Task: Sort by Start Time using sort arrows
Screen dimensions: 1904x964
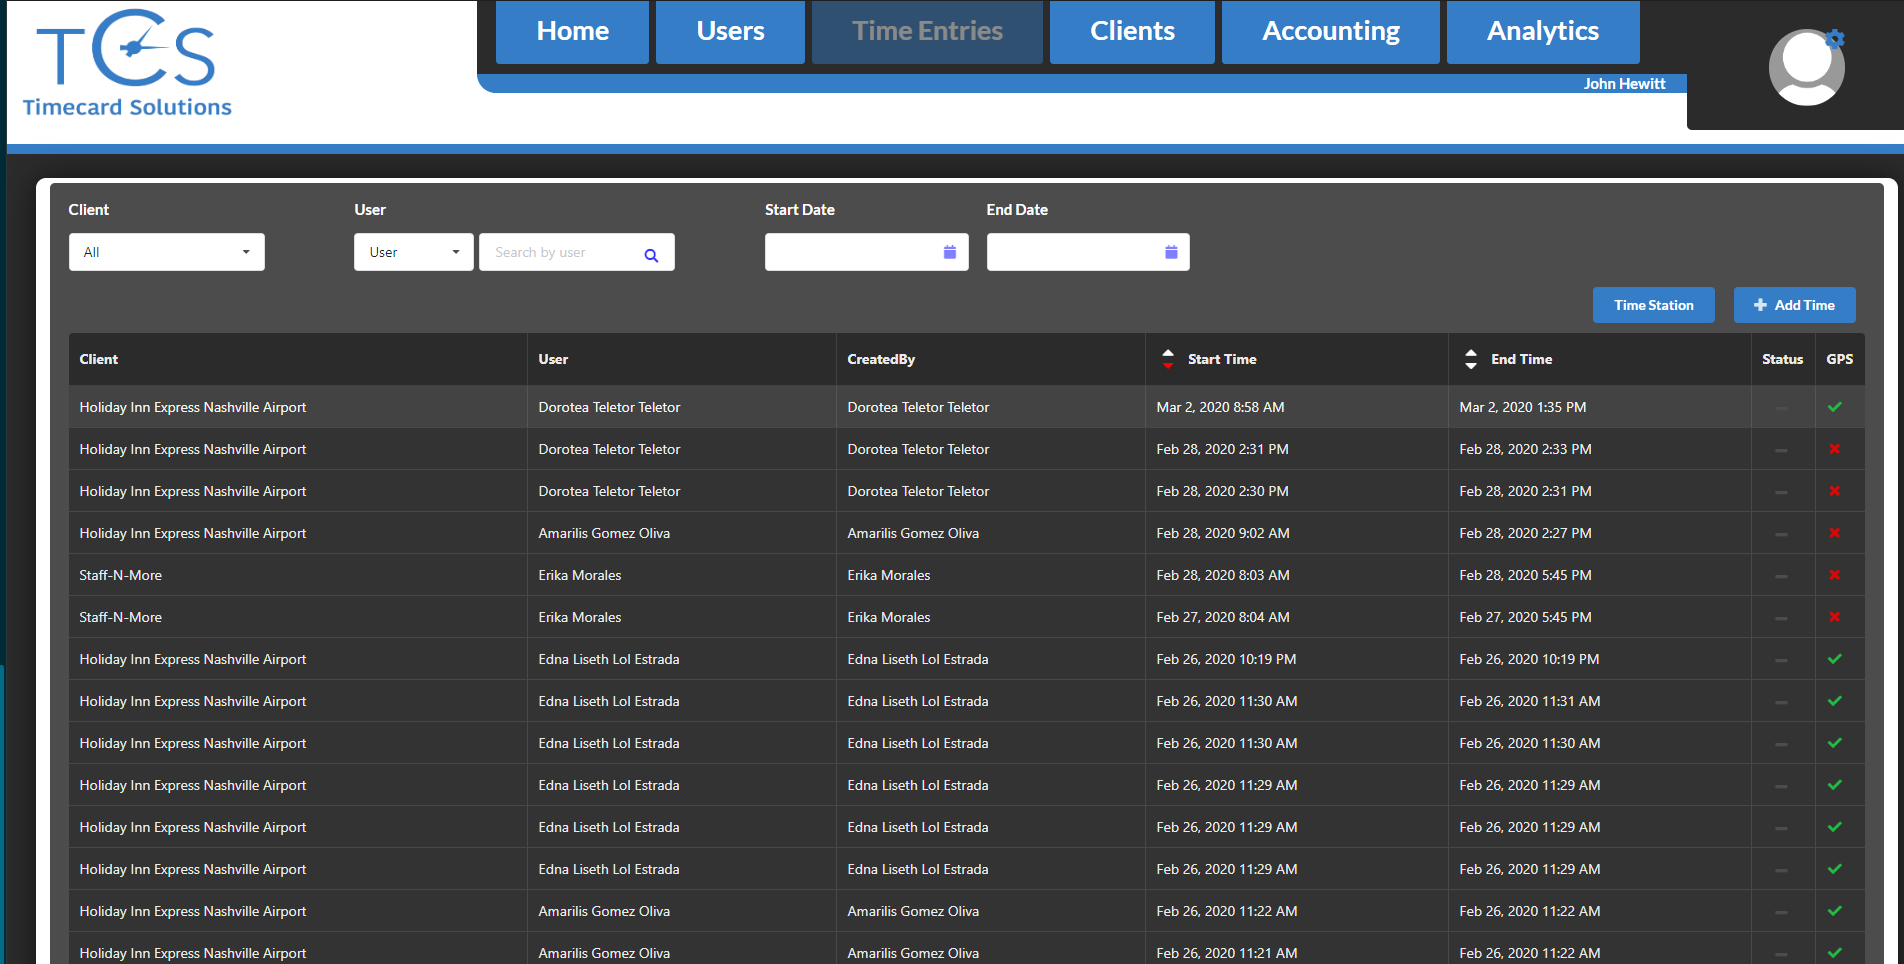Action: 1167,359
